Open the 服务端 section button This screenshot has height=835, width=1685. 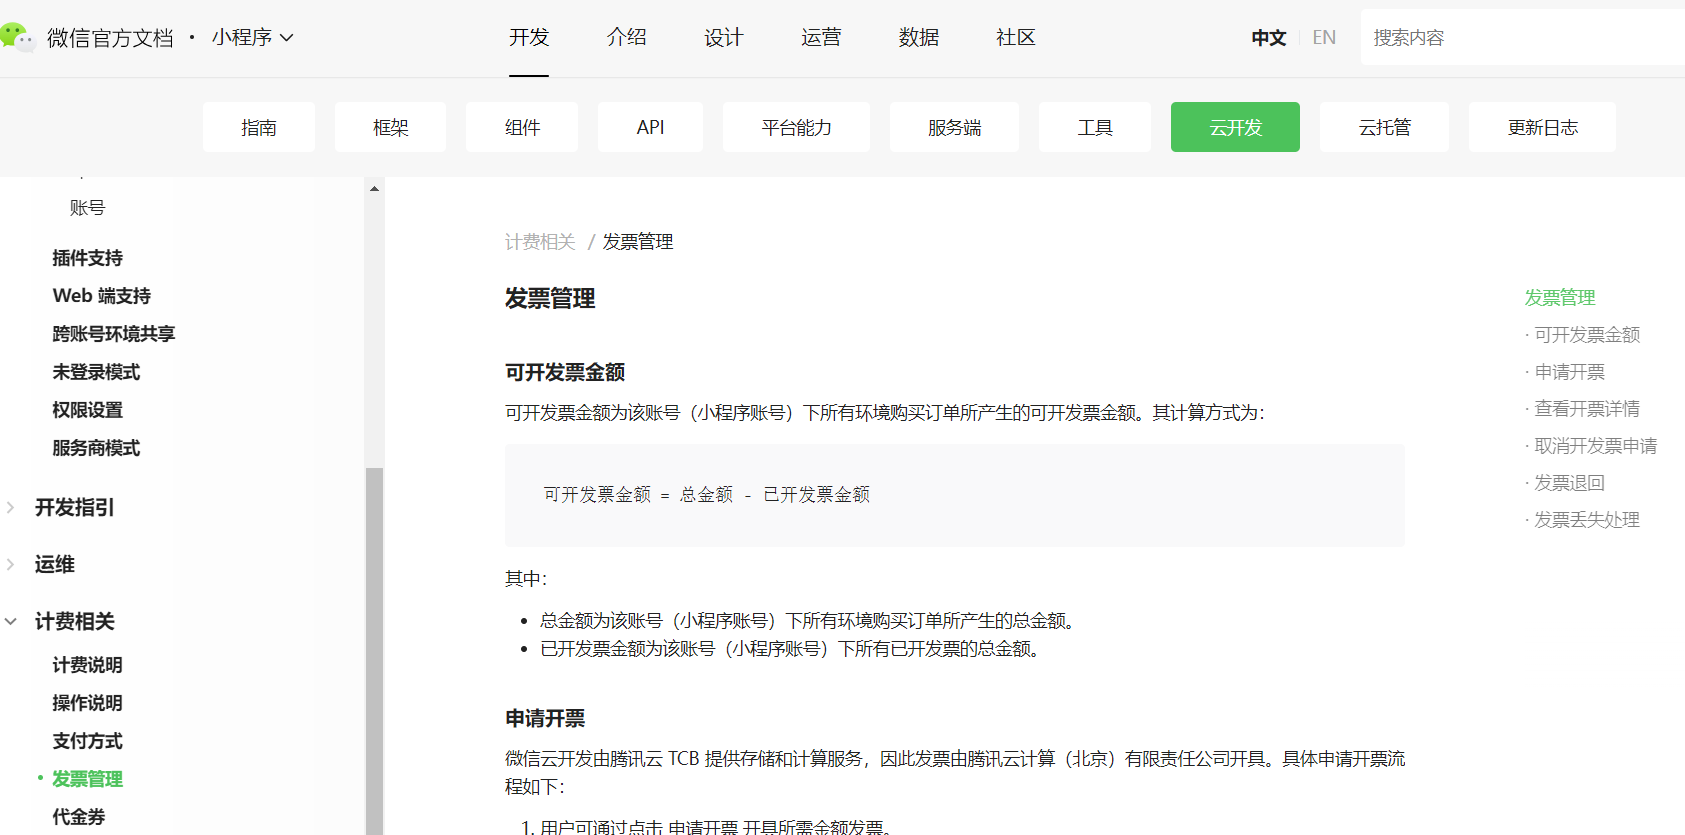(954, 127)
